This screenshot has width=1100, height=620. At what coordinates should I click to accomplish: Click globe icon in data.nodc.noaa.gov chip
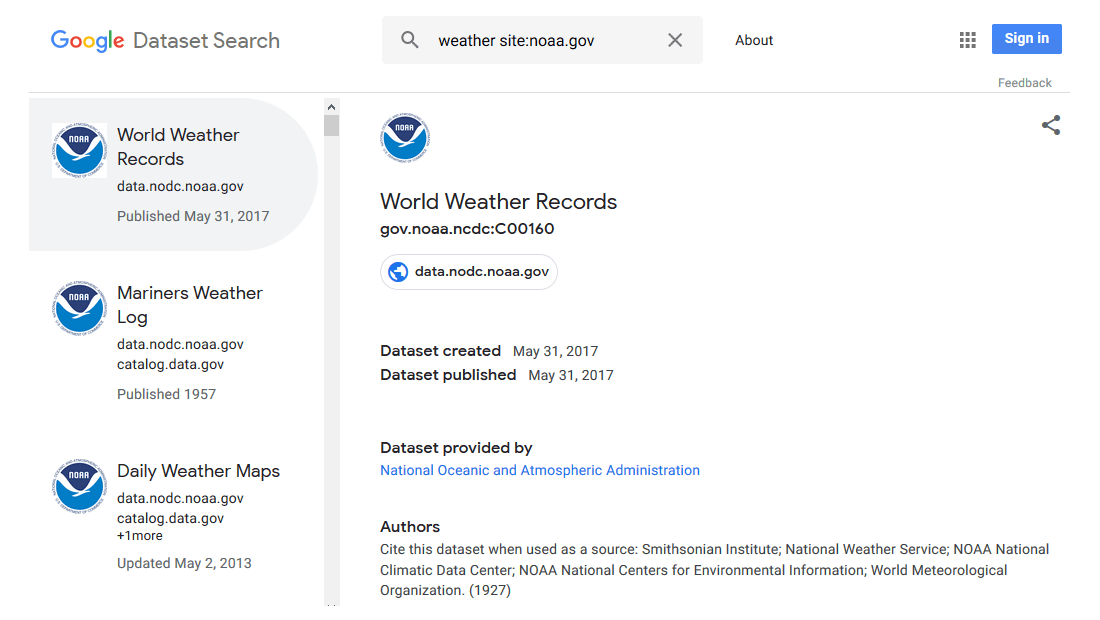click(x=398, y=271)
